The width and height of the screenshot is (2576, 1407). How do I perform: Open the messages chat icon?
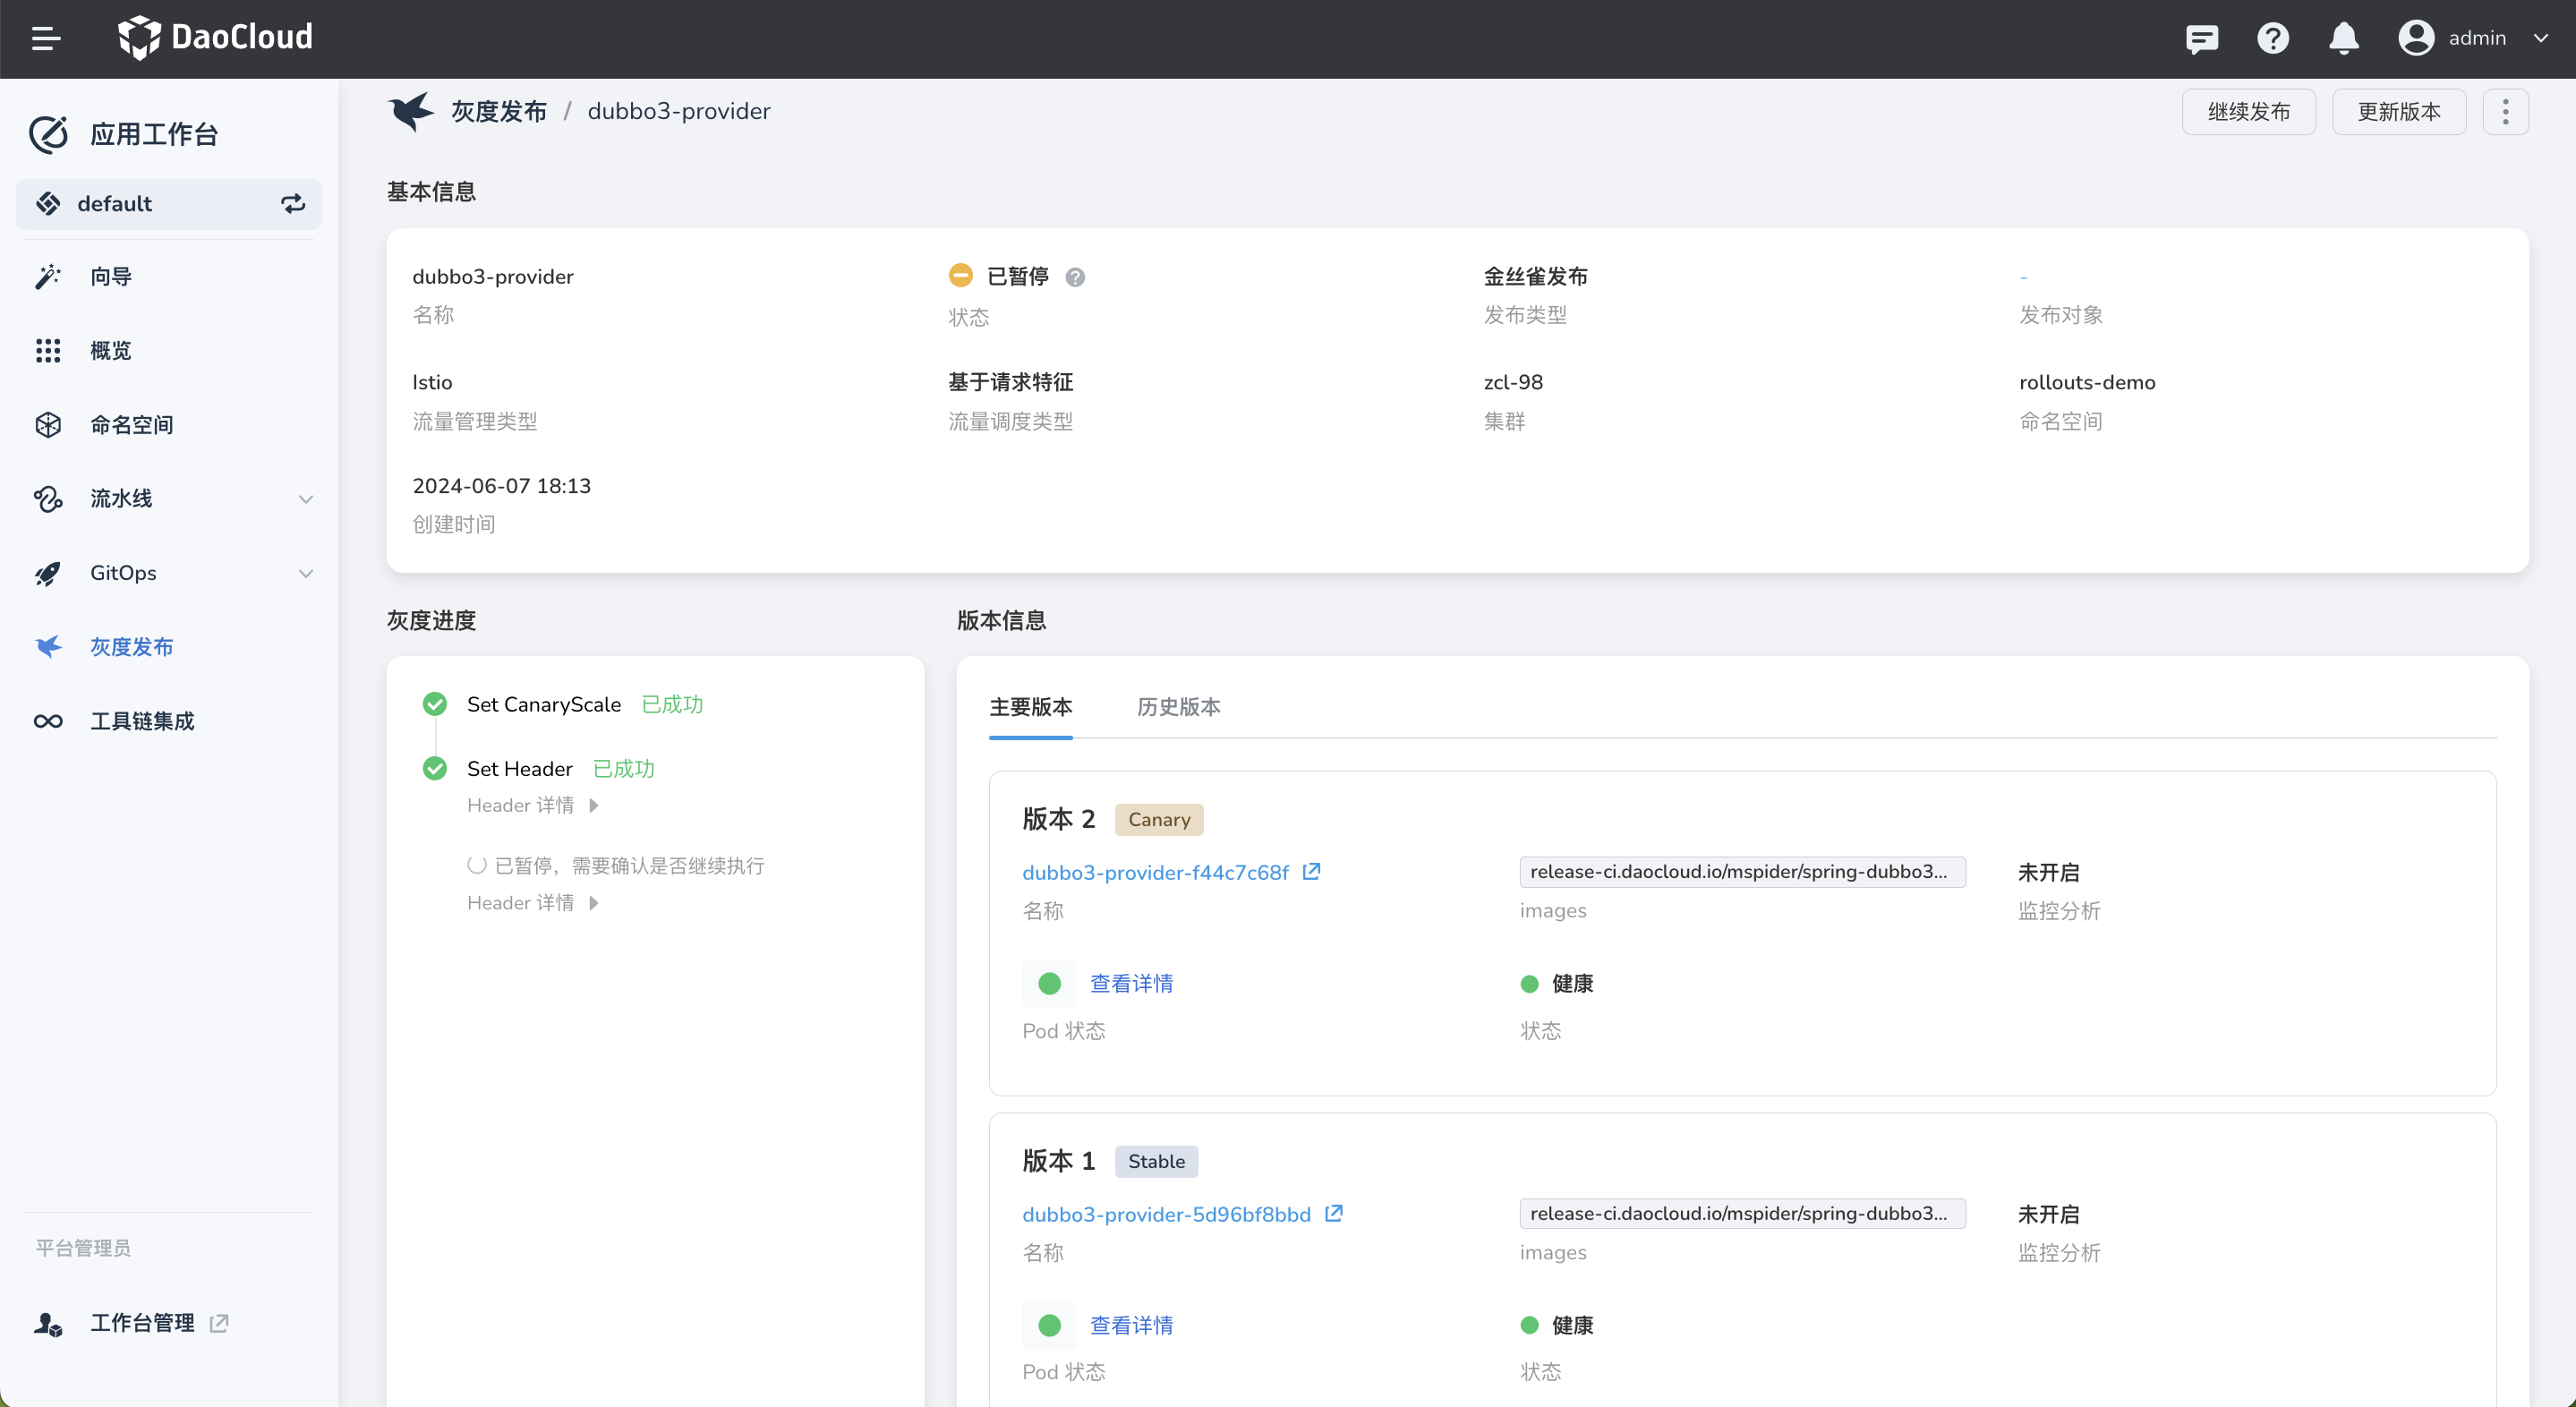point(2201,38)
